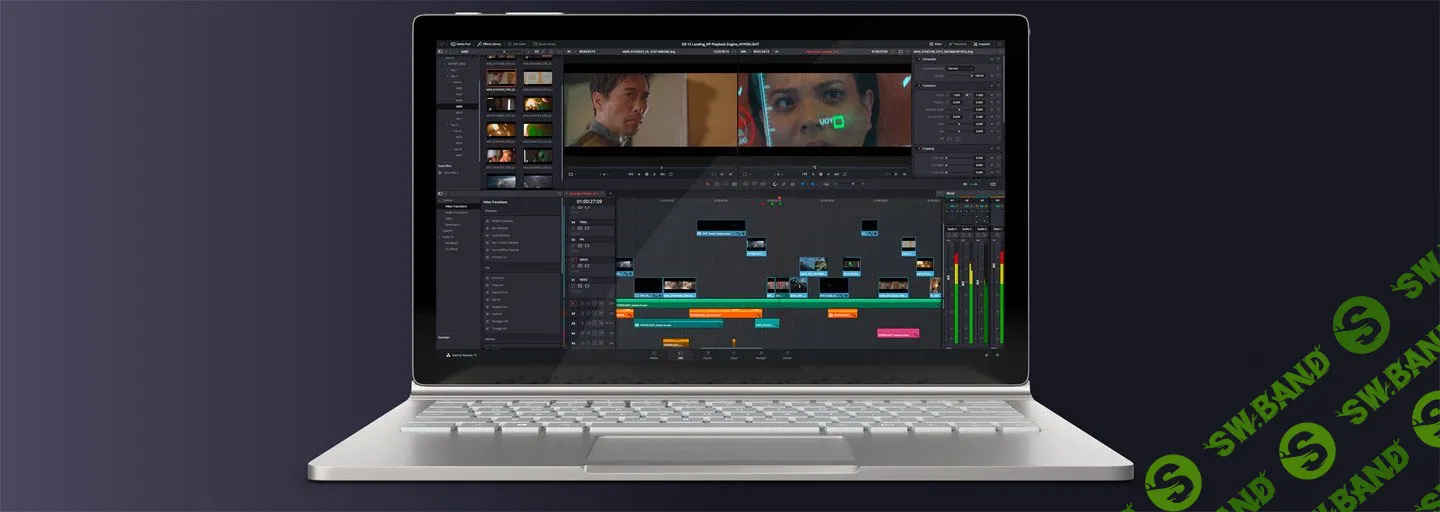Select the red Selection Mode arrow tool

click(x=708, y=184)
